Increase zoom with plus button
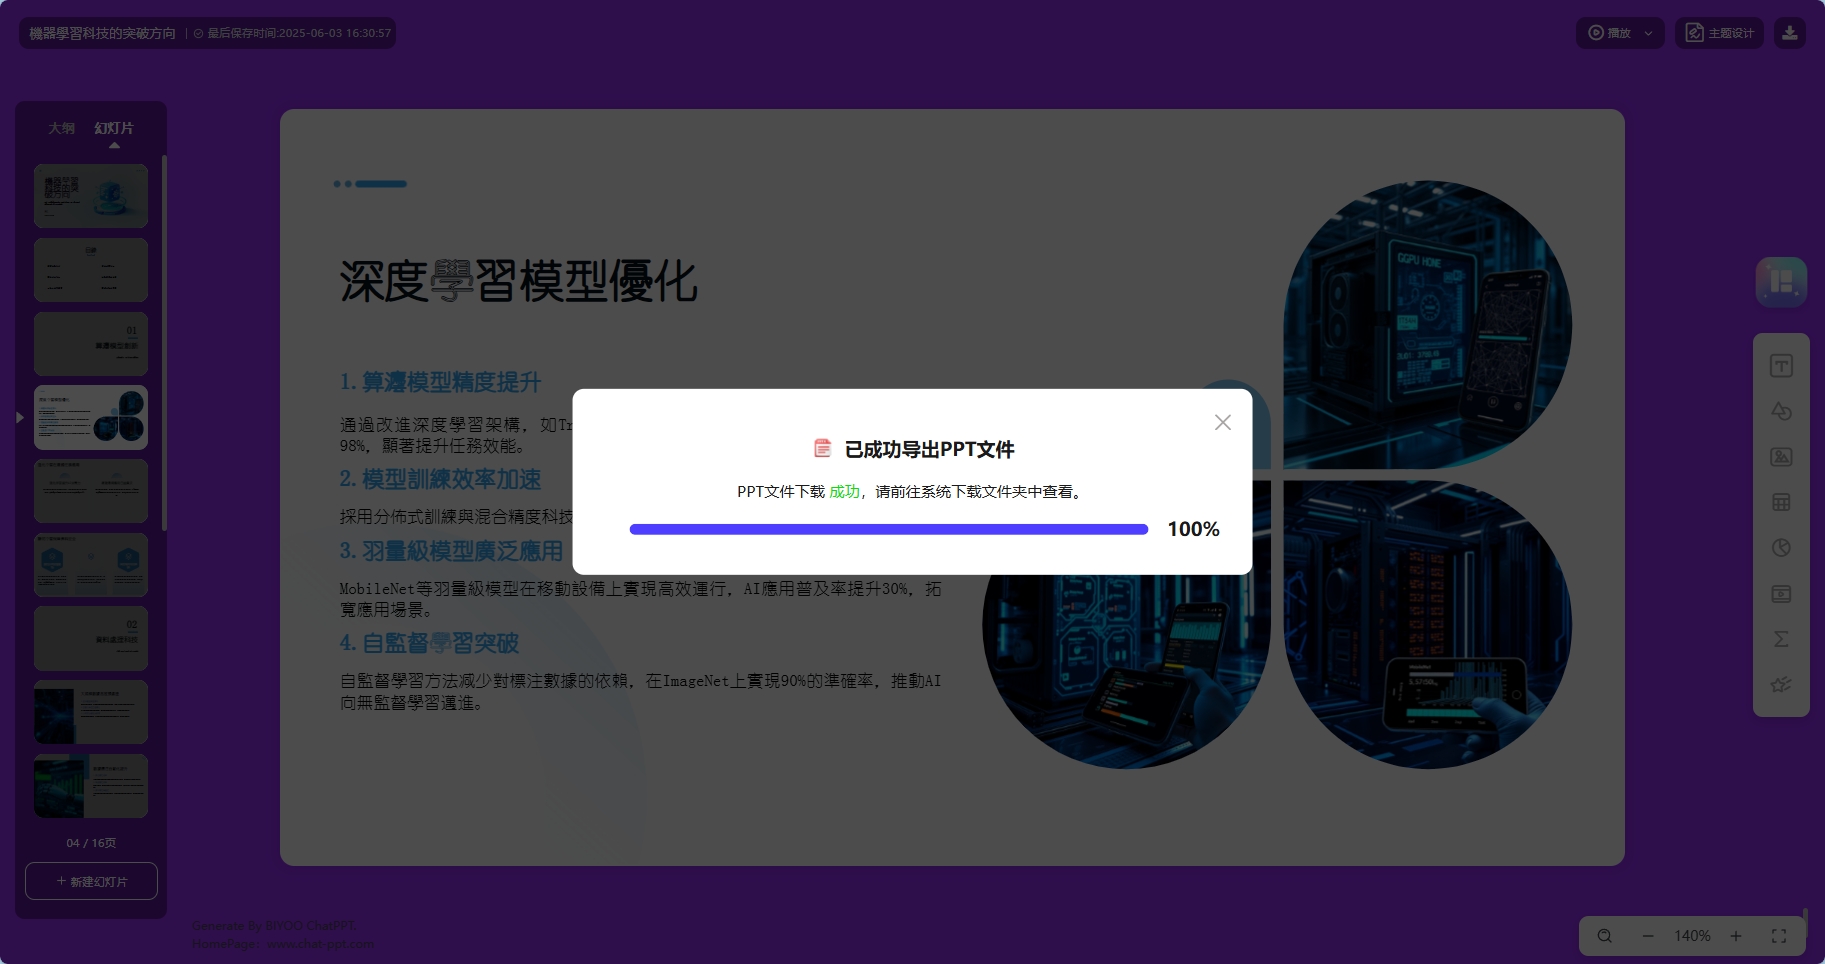Viewport: 1825px width, 964px height. pos(1736,936)
